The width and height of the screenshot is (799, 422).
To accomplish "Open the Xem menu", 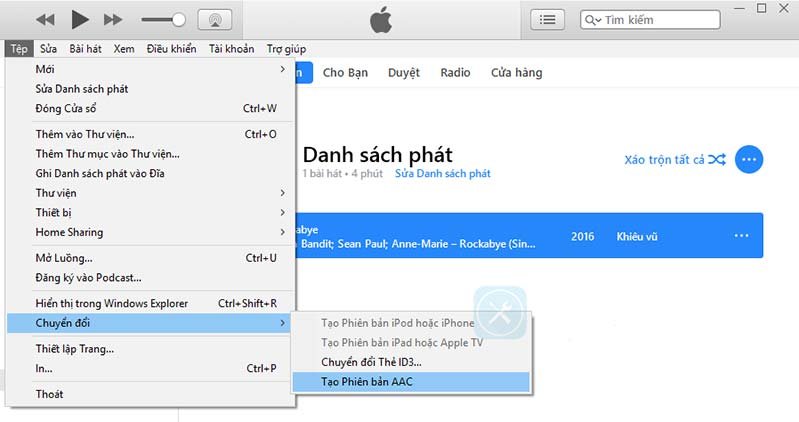I will click(x=124, y=49).
